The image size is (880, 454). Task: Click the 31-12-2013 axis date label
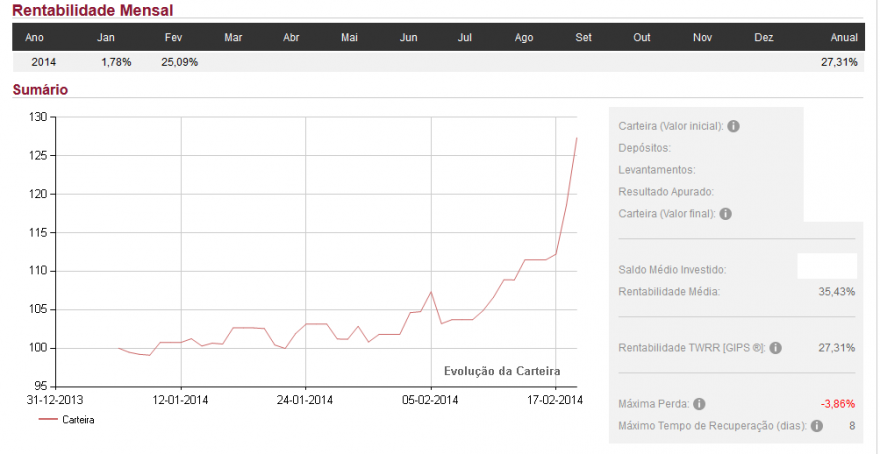(56, 400)
